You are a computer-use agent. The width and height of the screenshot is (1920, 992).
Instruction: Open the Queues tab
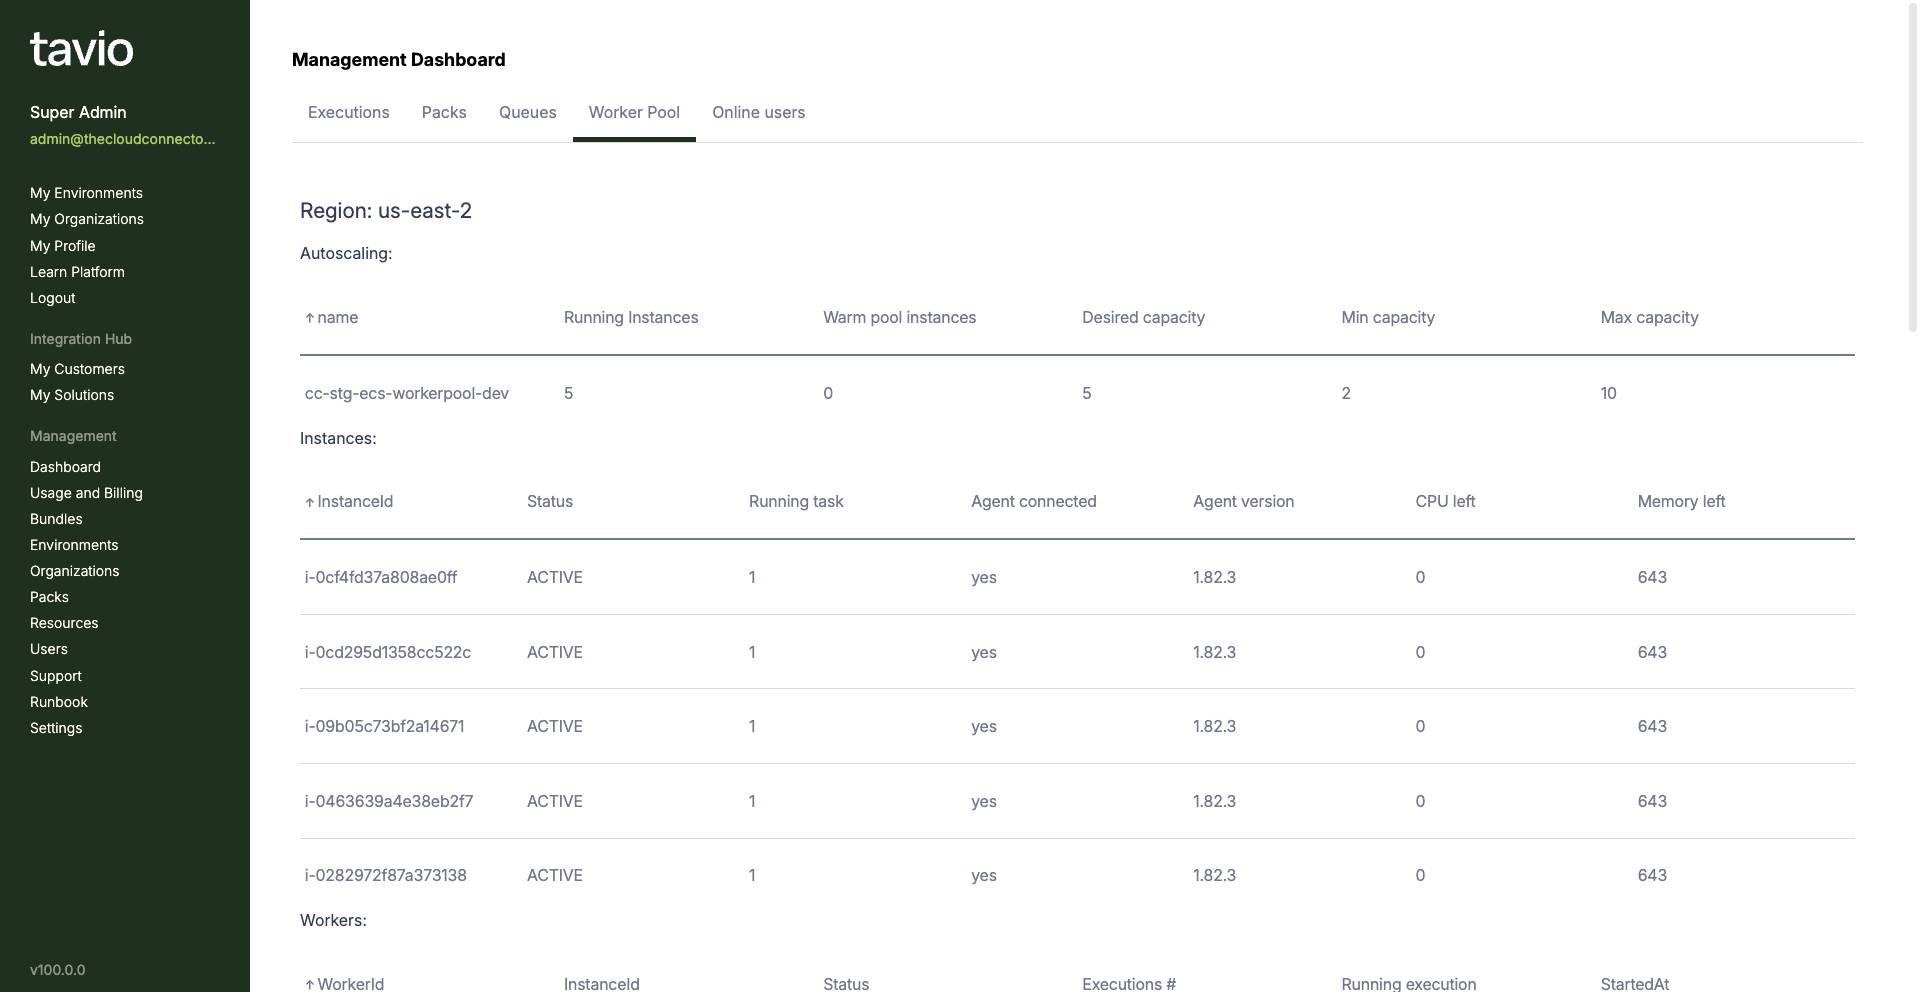(528, 113)
